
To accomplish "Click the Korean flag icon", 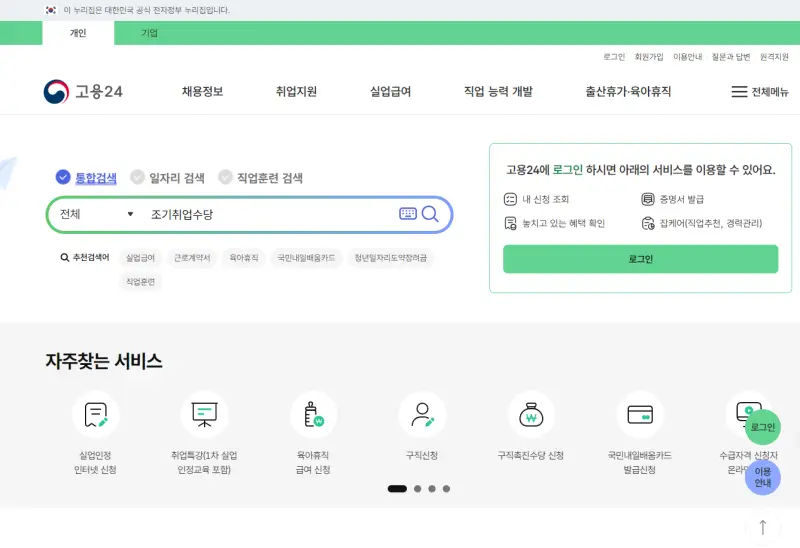I will coord(51,10).
